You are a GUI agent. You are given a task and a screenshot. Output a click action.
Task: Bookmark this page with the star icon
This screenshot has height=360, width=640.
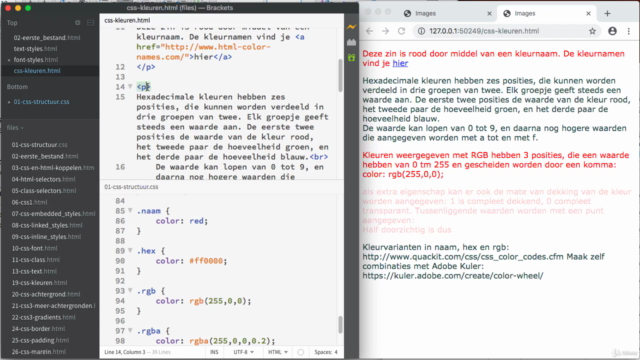point(592,31)
